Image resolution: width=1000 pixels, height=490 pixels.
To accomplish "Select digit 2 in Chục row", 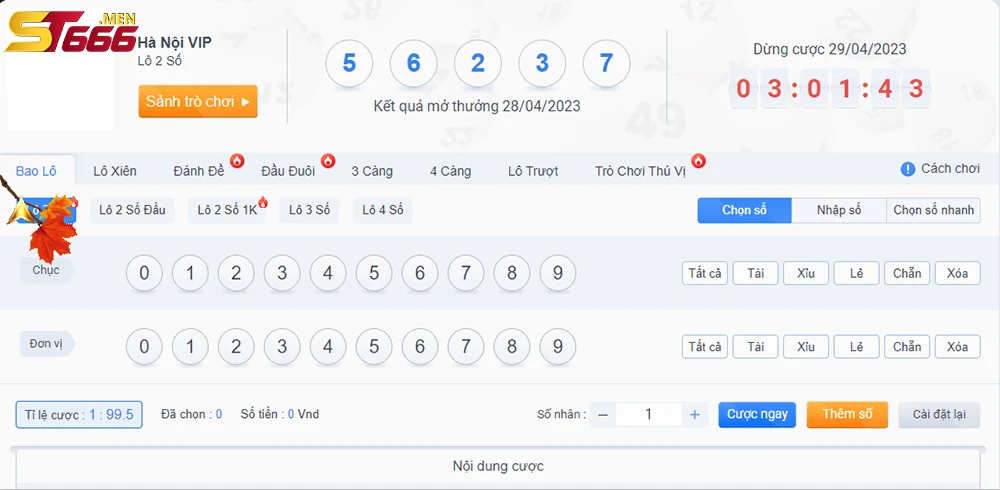I will tap(236, 273).
